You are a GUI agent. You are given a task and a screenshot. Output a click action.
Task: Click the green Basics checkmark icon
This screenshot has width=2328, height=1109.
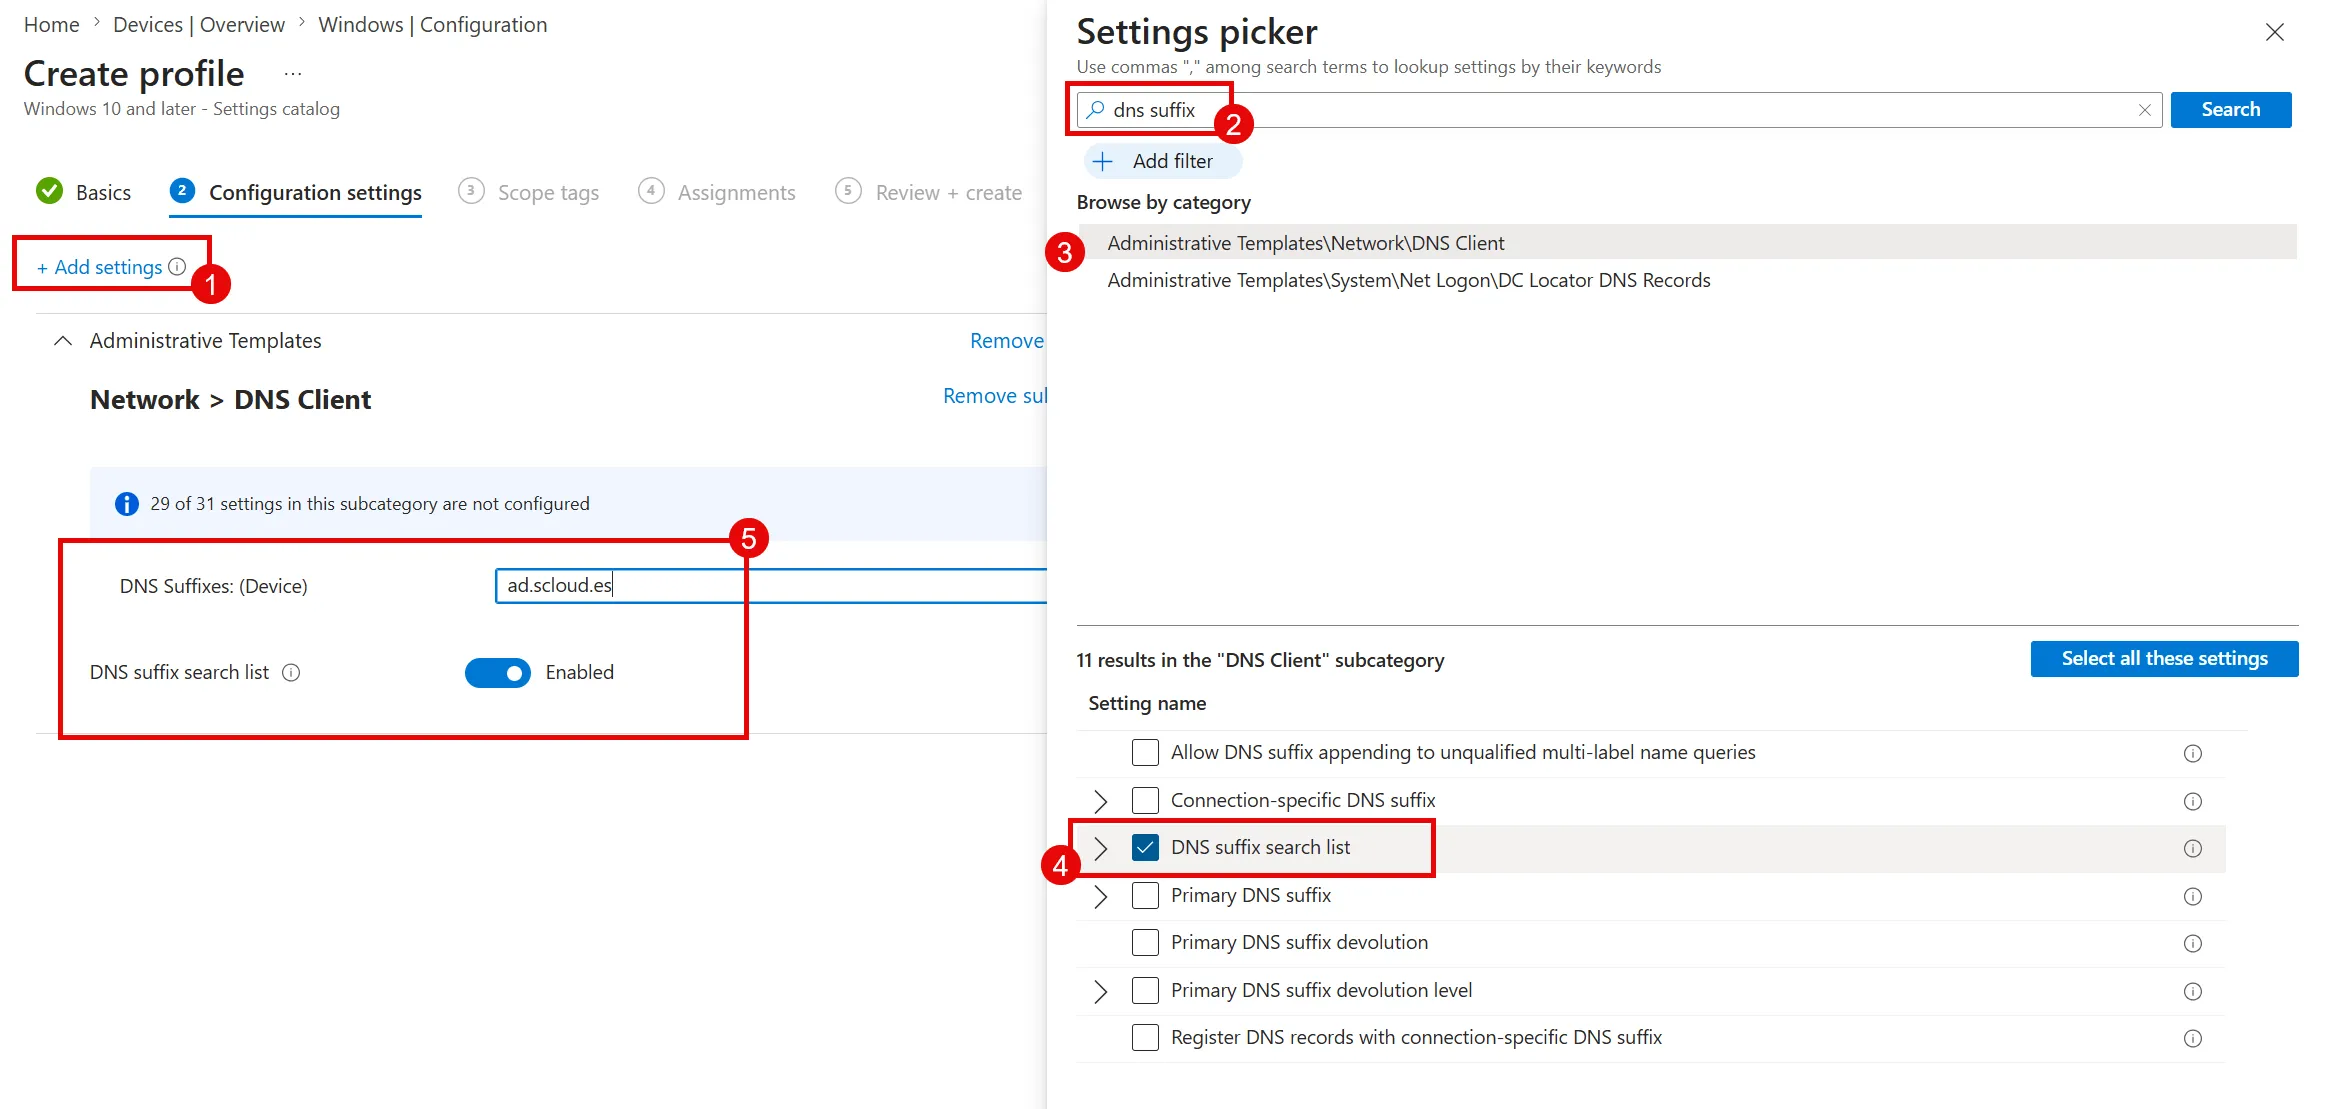(x=49, y=191)
